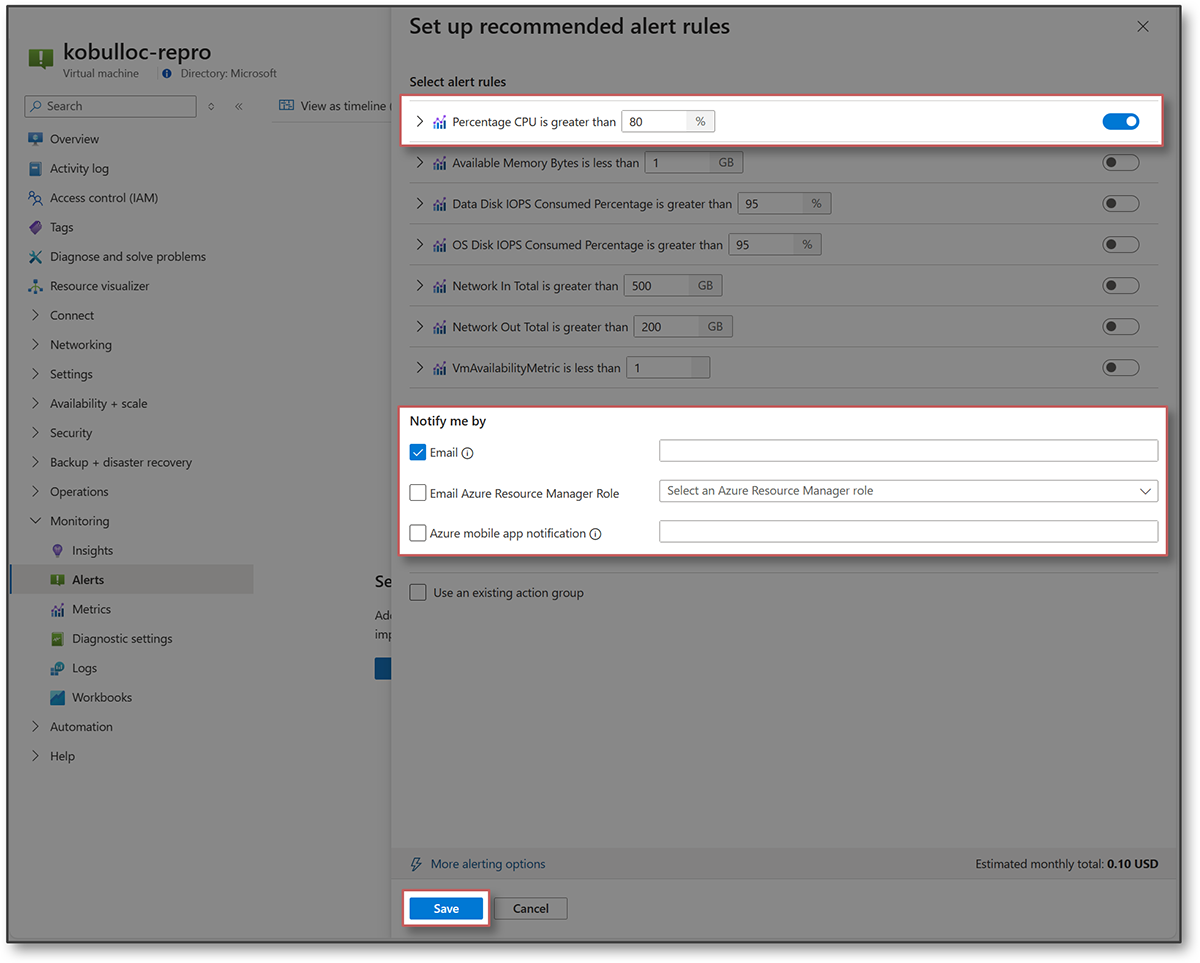The height and width of the screenshot is (963, 1200).
Task: Enable the Available Memory Bytes alert toggle
Action: [x=1120, y=163]
